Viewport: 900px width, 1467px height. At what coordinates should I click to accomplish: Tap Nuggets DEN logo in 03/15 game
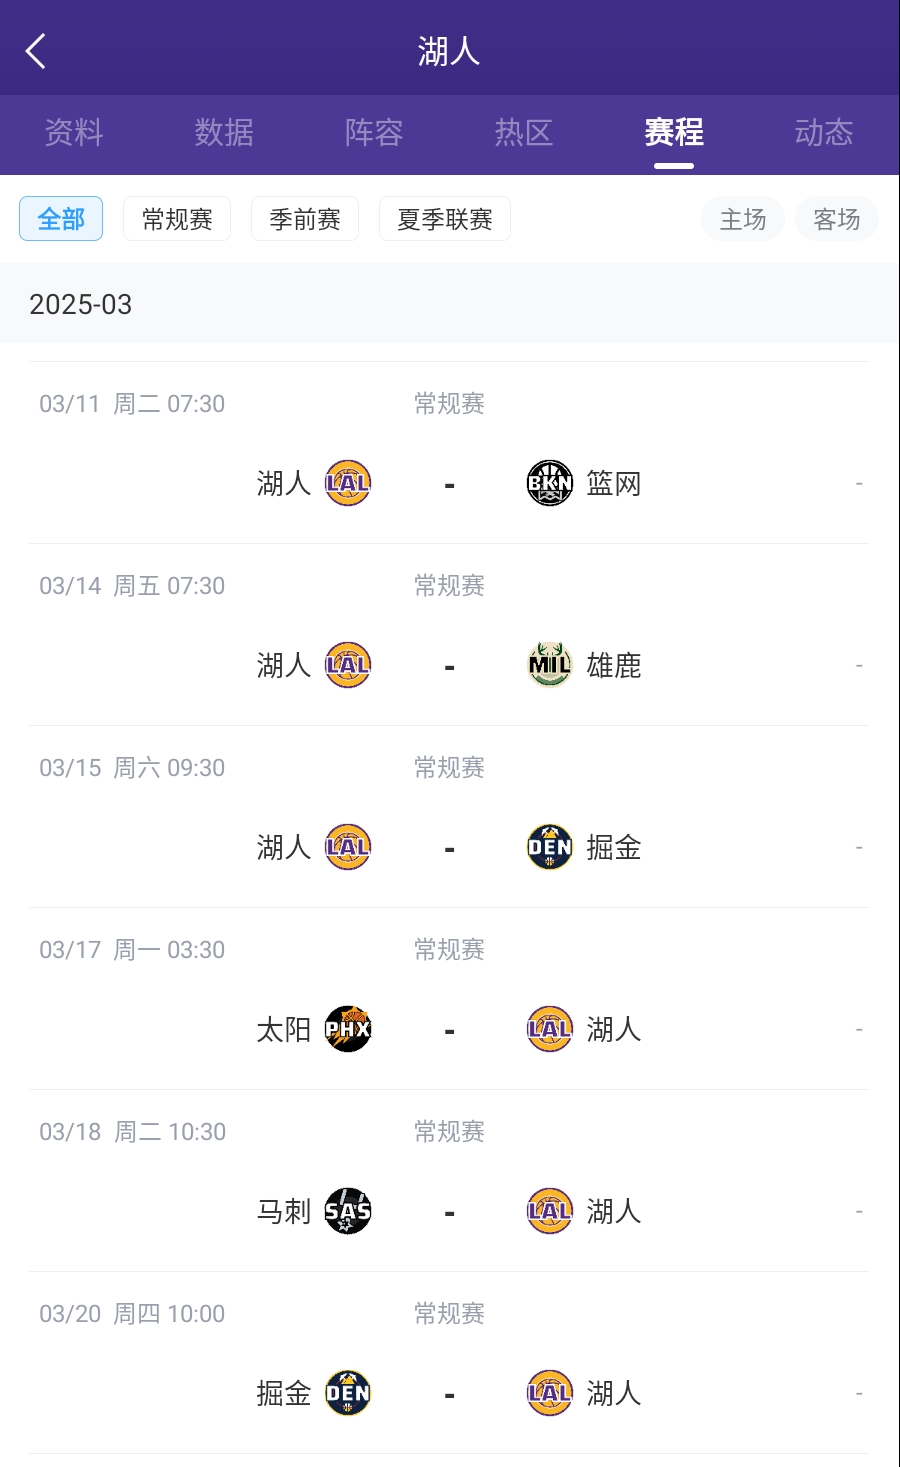click(549, 848)
